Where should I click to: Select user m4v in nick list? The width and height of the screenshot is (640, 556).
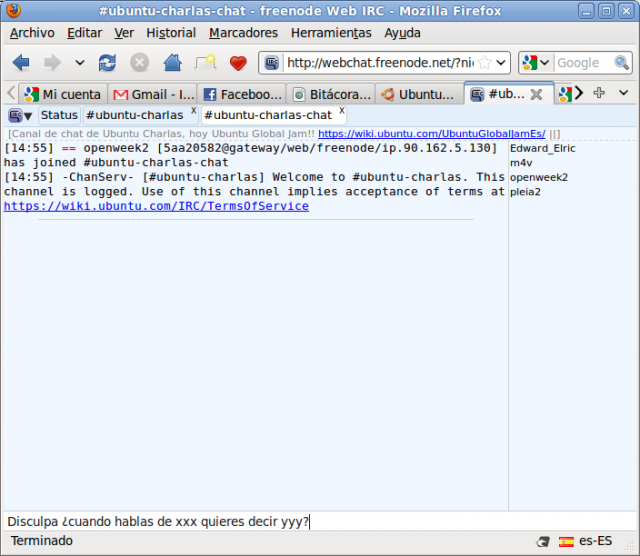tap(521, 163)
